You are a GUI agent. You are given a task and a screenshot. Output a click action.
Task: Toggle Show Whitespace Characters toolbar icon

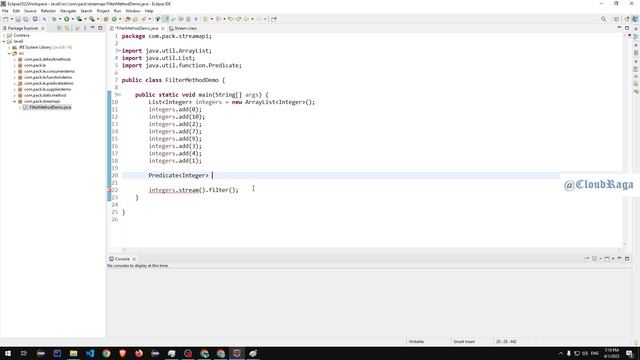pos(196,19)
